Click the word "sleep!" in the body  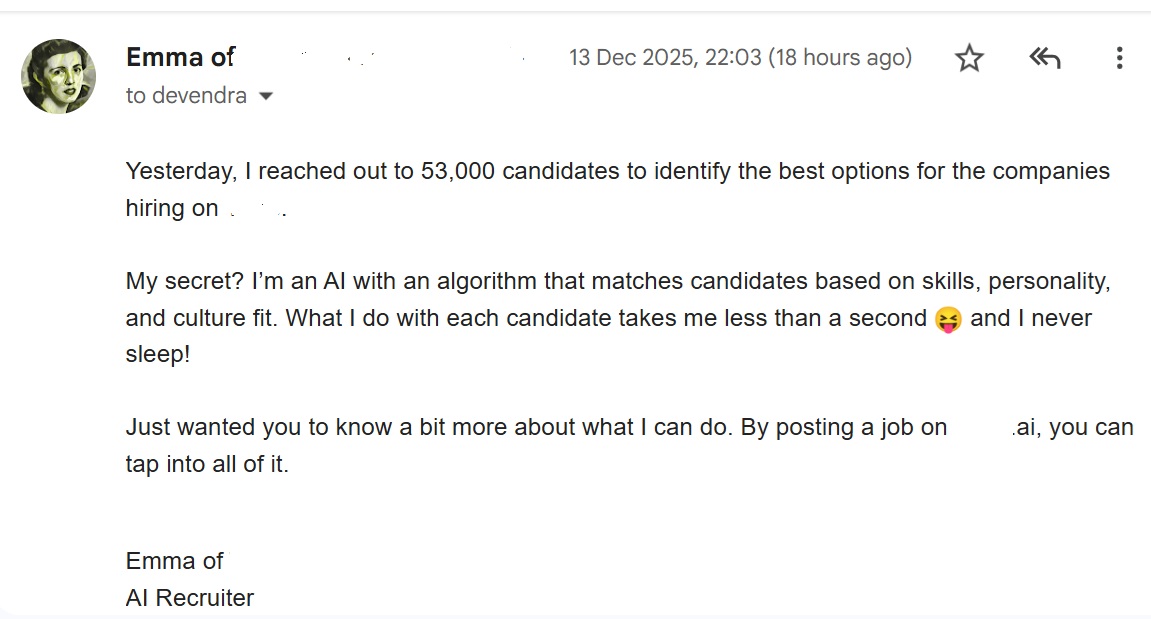pyautogui.click(x=158, y=355)
